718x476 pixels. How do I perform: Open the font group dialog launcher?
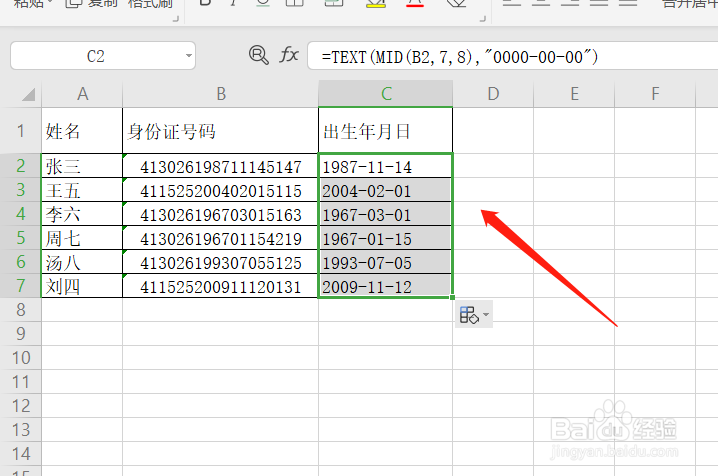[x=482, y=19]
